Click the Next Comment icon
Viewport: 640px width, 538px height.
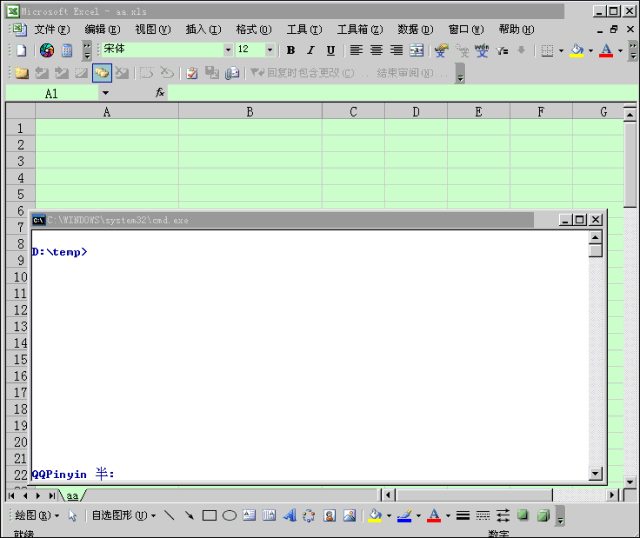pyautogui.click(x=62, y=73)
